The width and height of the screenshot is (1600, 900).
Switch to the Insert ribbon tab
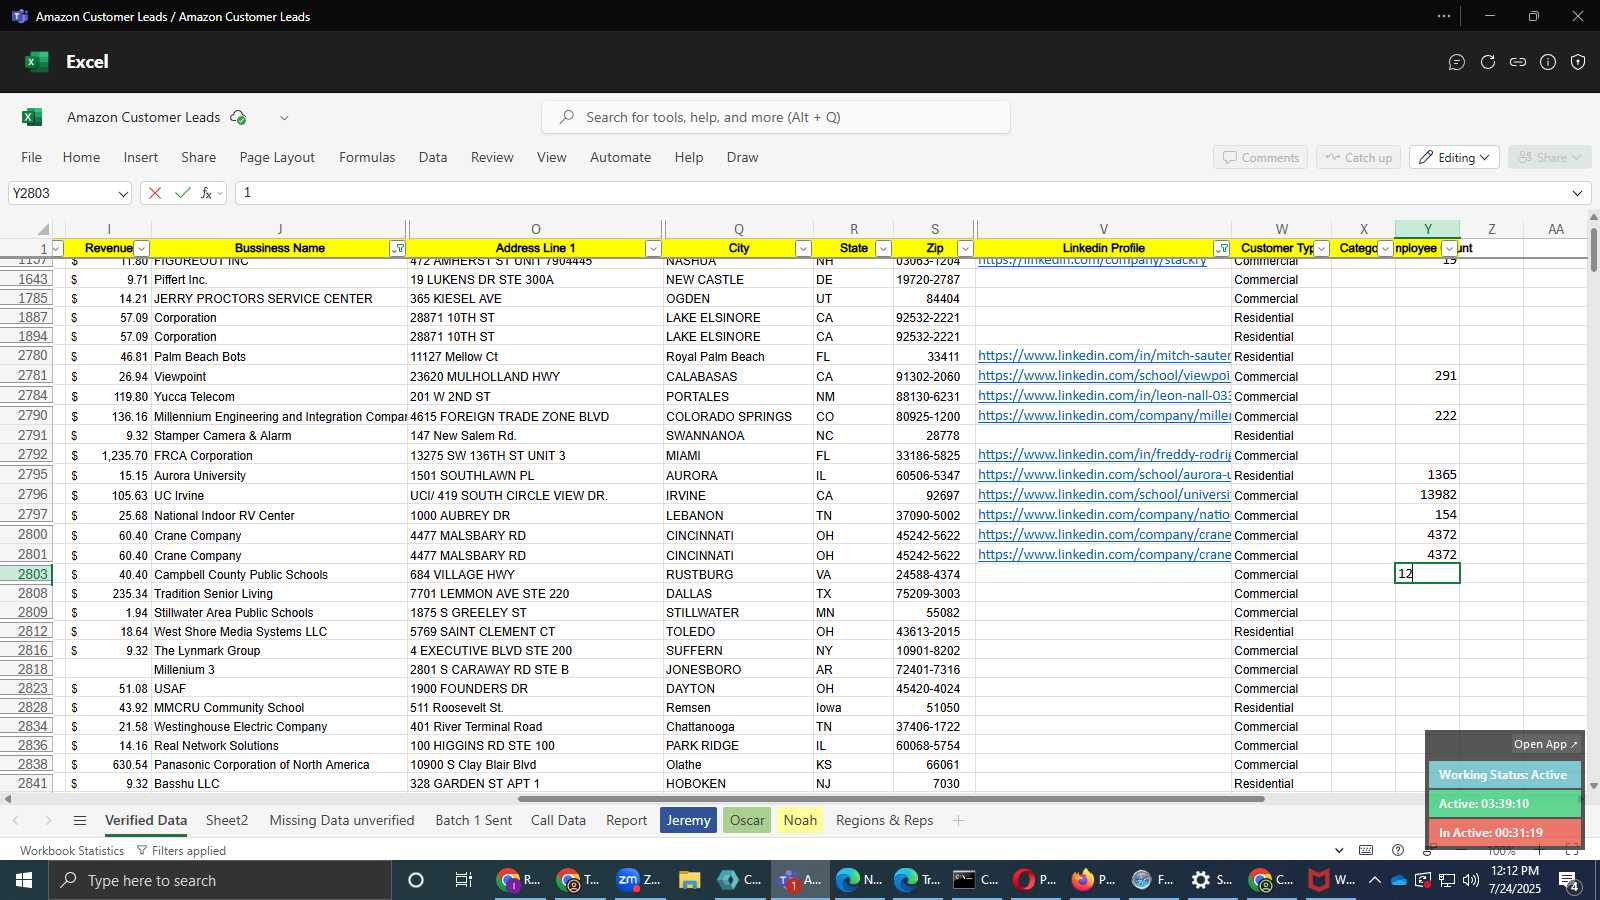[141, 157]
